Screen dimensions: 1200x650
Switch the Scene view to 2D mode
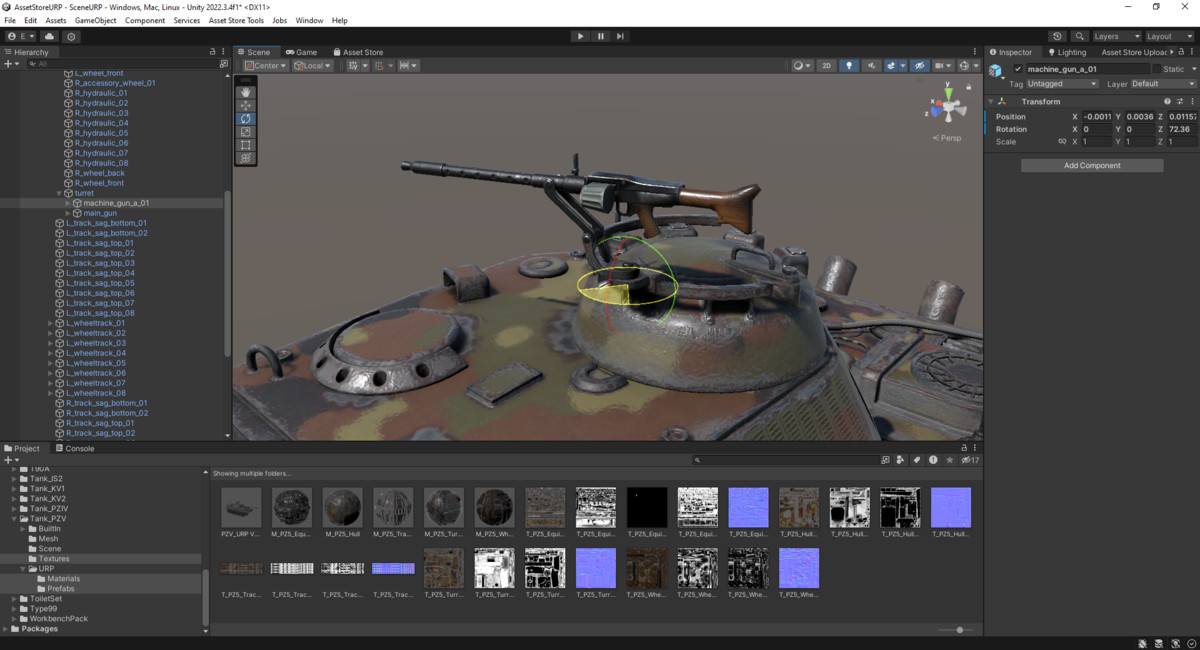(826, 64)
